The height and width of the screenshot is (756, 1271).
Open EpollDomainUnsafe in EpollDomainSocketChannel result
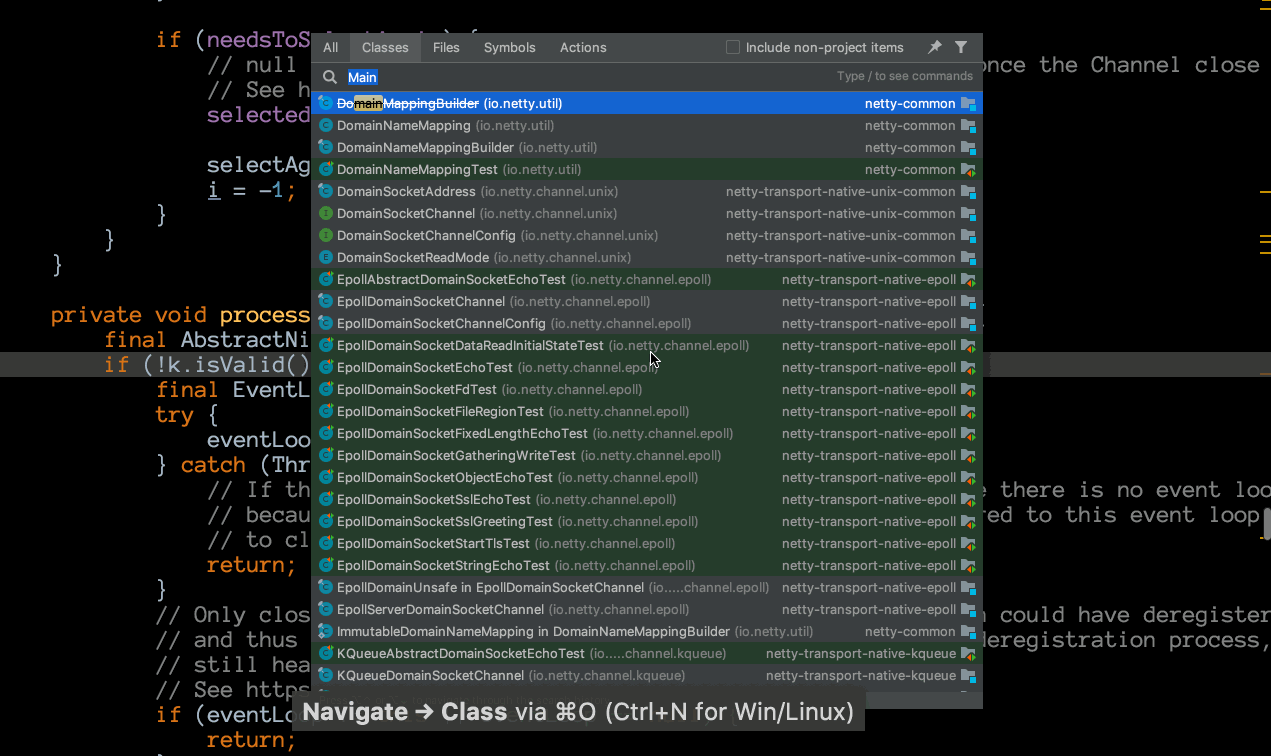[647, 587]
